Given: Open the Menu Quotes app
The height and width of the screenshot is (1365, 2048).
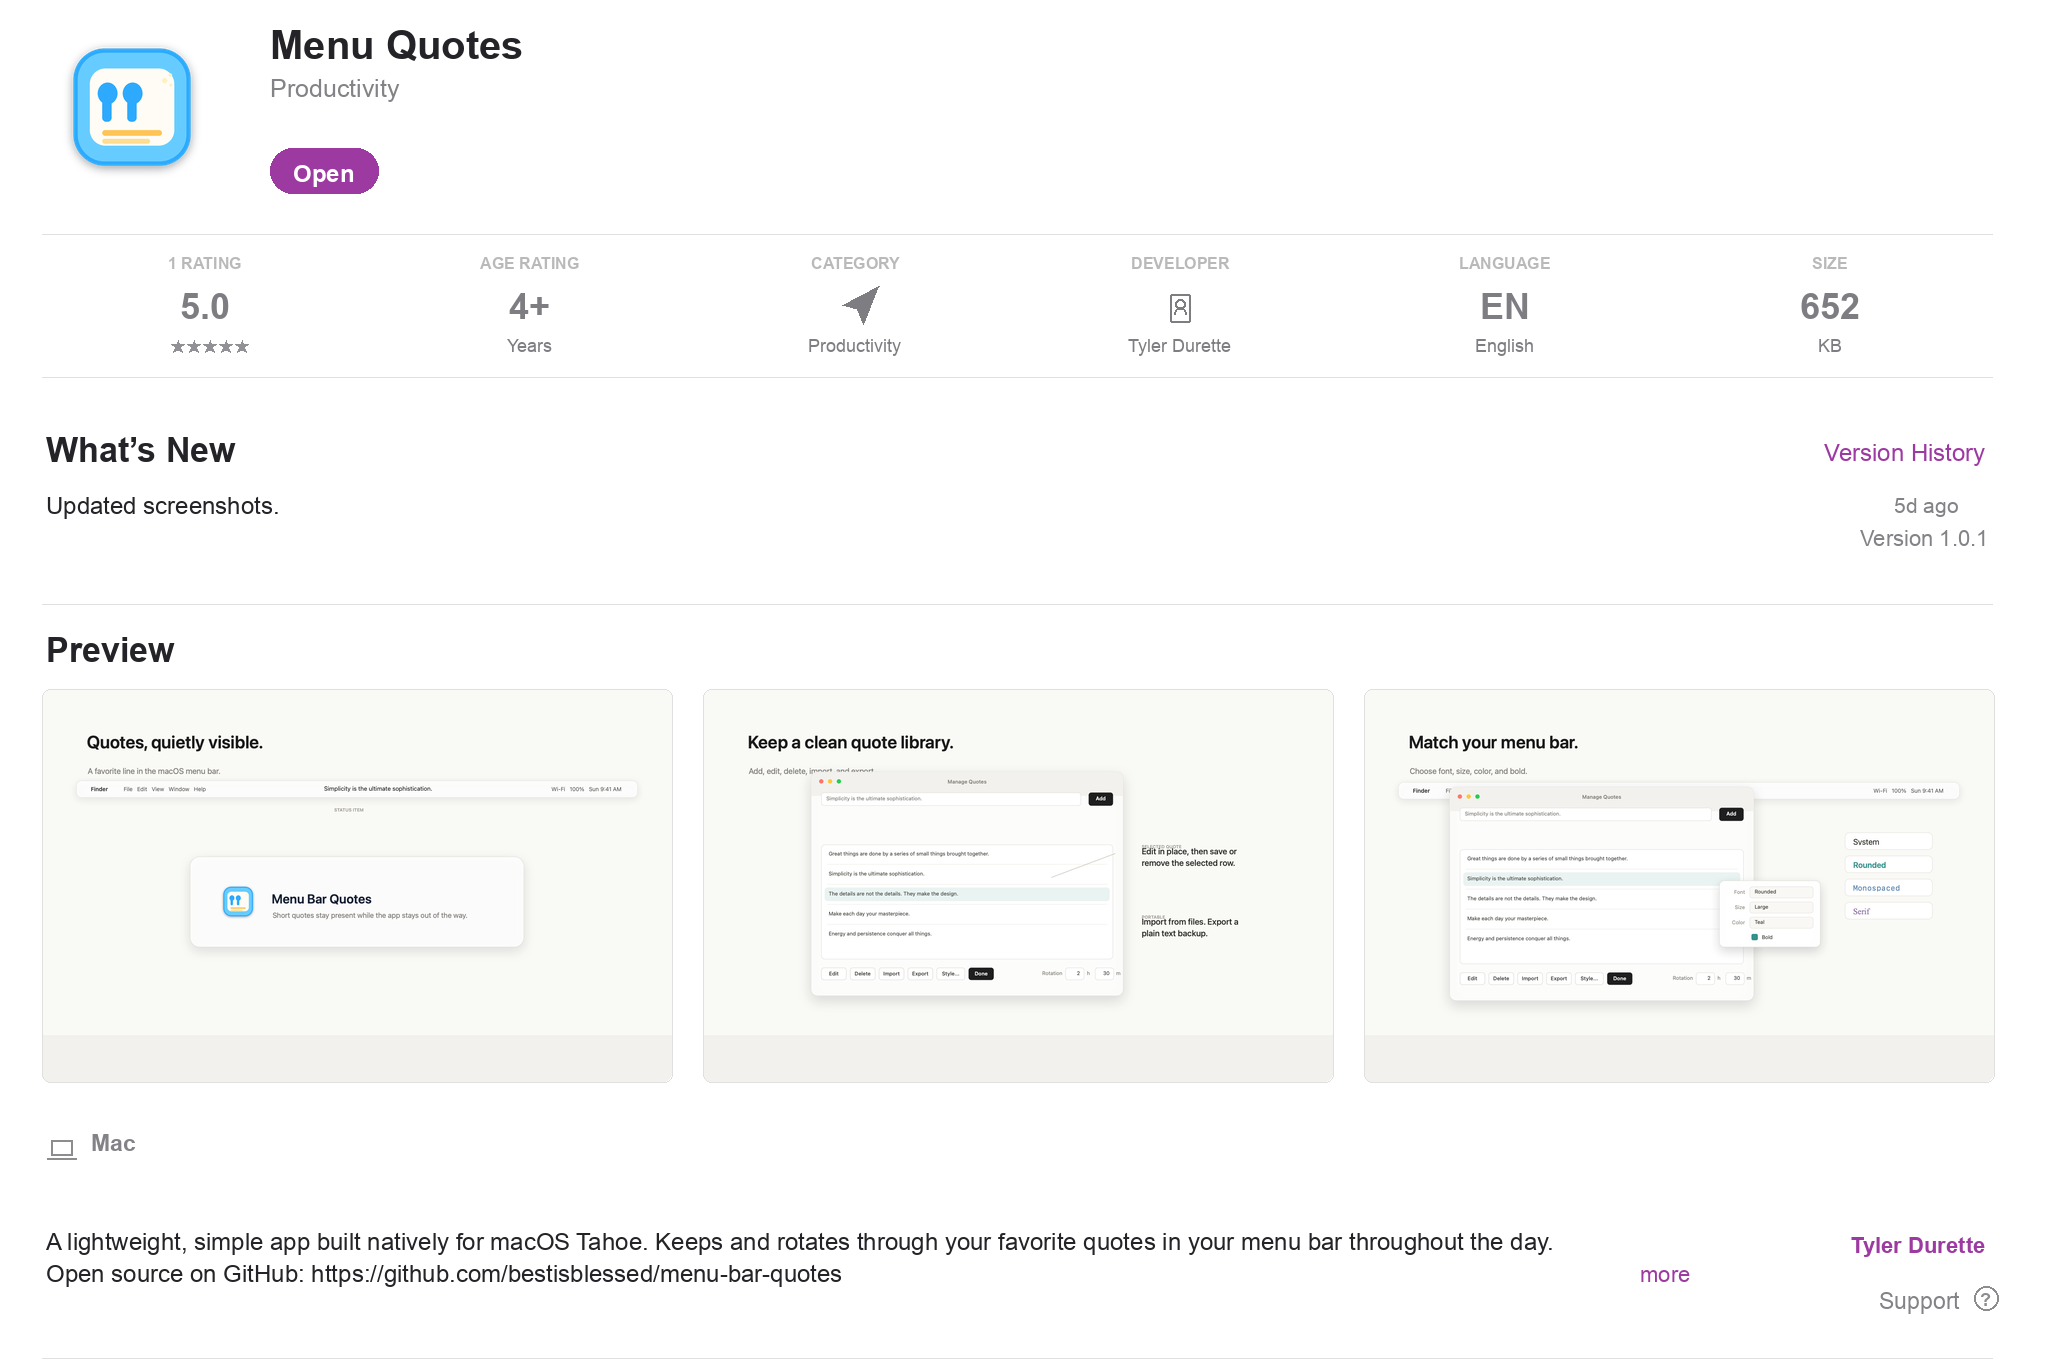Looking at the screenshot, I should click(x=324, y=172).
